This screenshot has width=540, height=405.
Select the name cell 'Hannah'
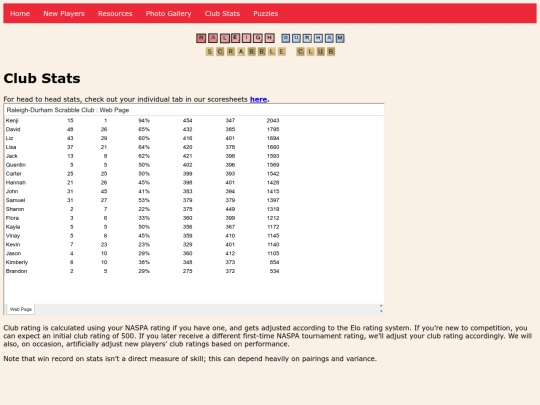point(16,183)
